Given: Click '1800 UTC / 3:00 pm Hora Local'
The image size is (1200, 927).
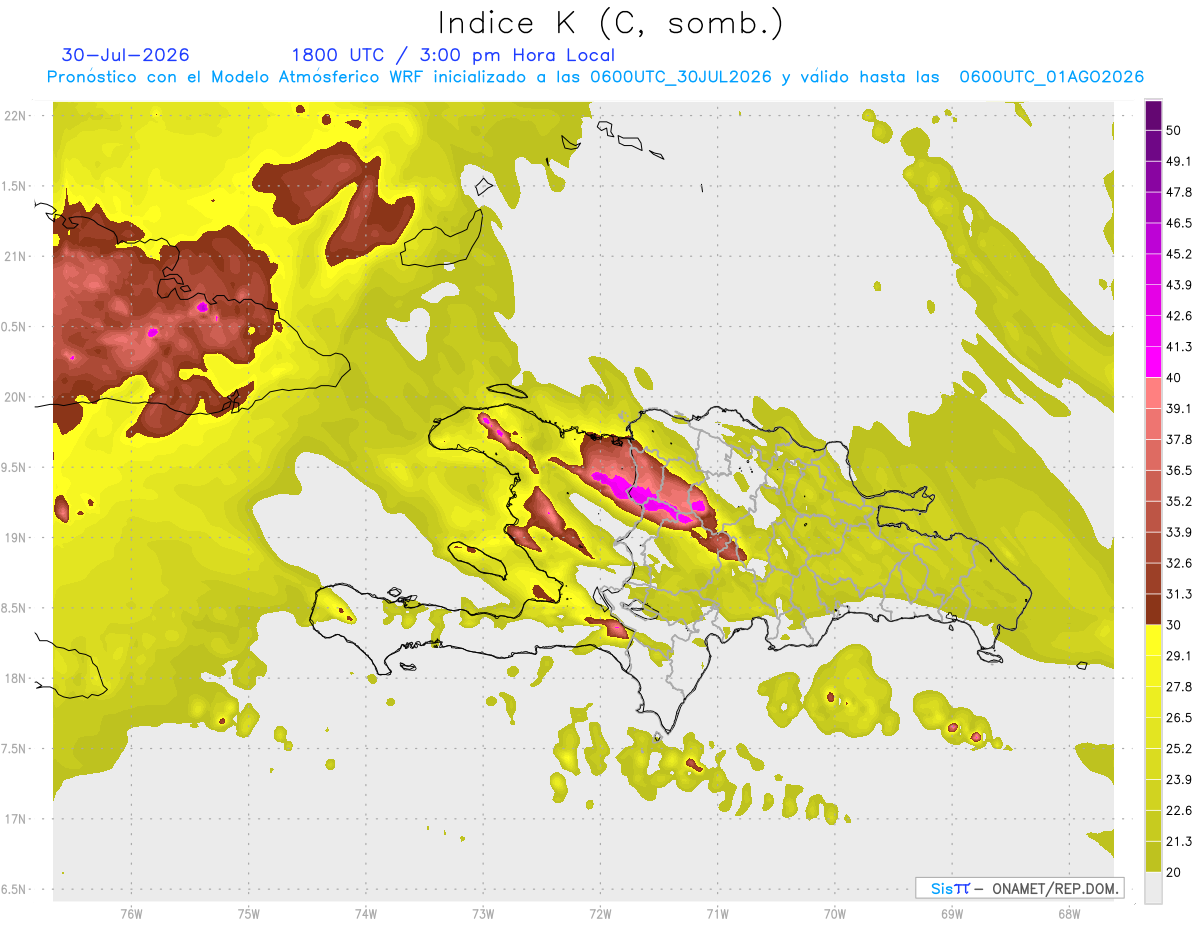Looking at the screenshot, I should [453, 55].
